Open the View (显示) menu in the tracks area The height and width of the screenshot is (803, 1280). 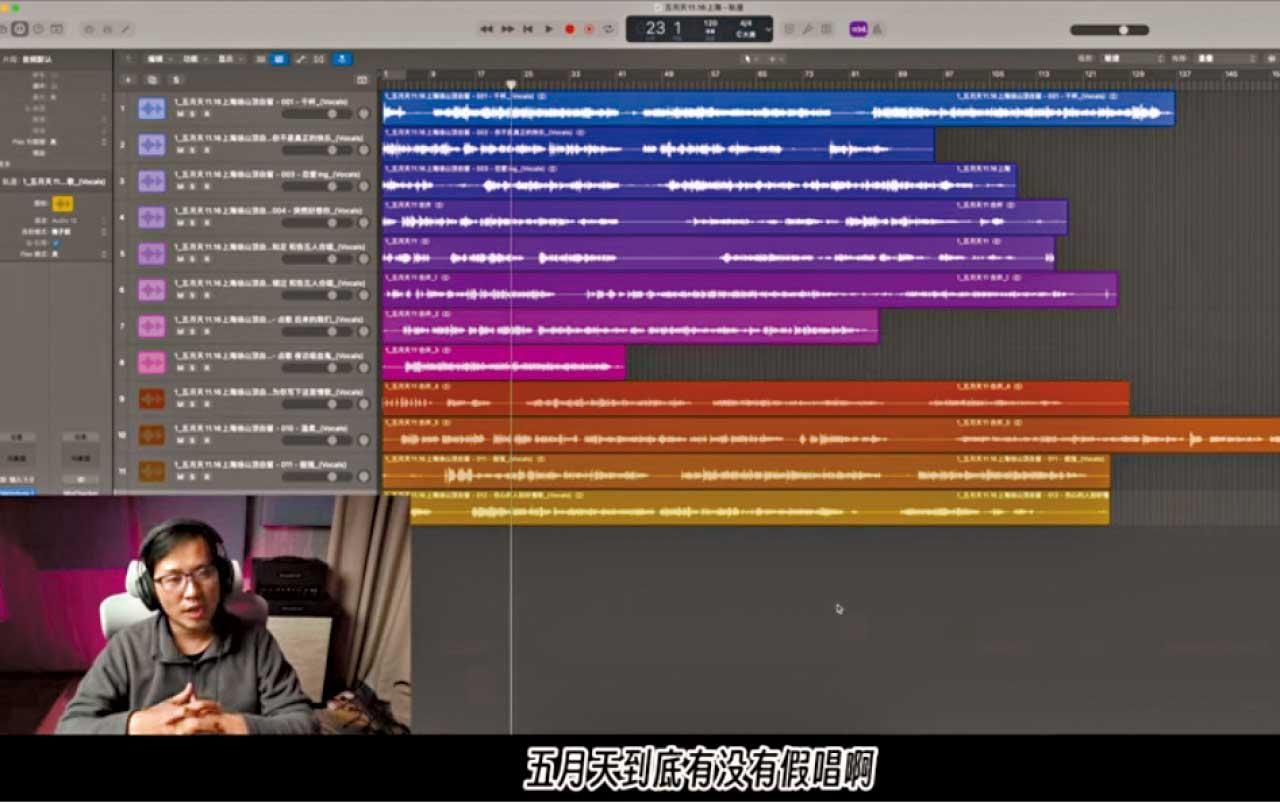[x=225, y=59]
